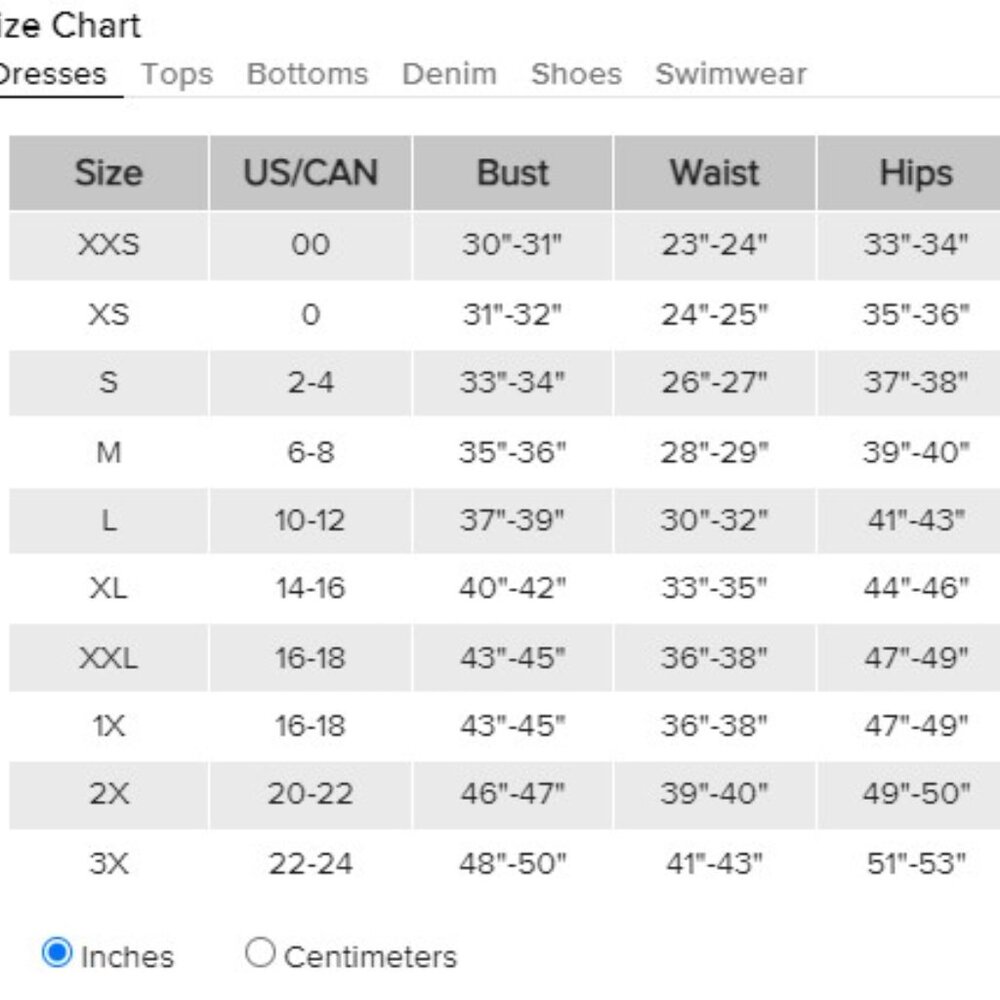
Task: Select the Centimeters radio button
Action: [x=260, y=952]
